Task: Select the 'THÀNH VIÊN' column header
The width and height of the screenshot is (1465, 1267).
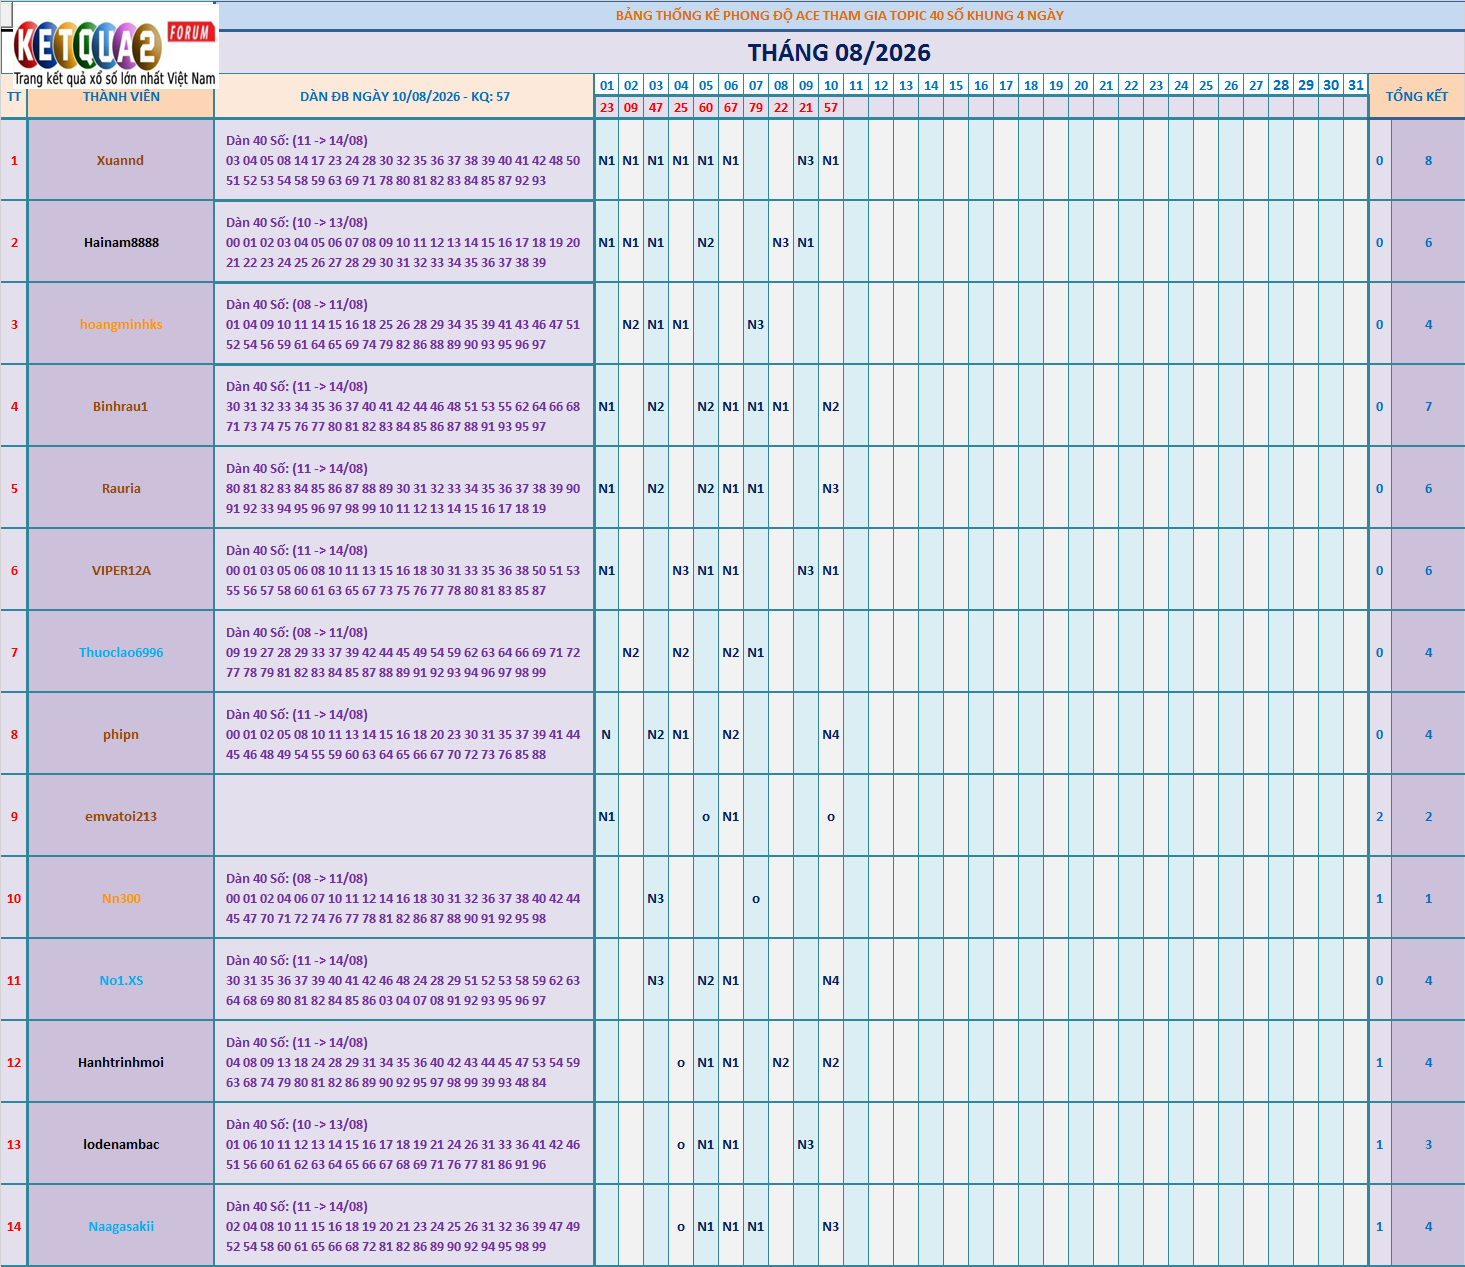Action: [121, 97]
